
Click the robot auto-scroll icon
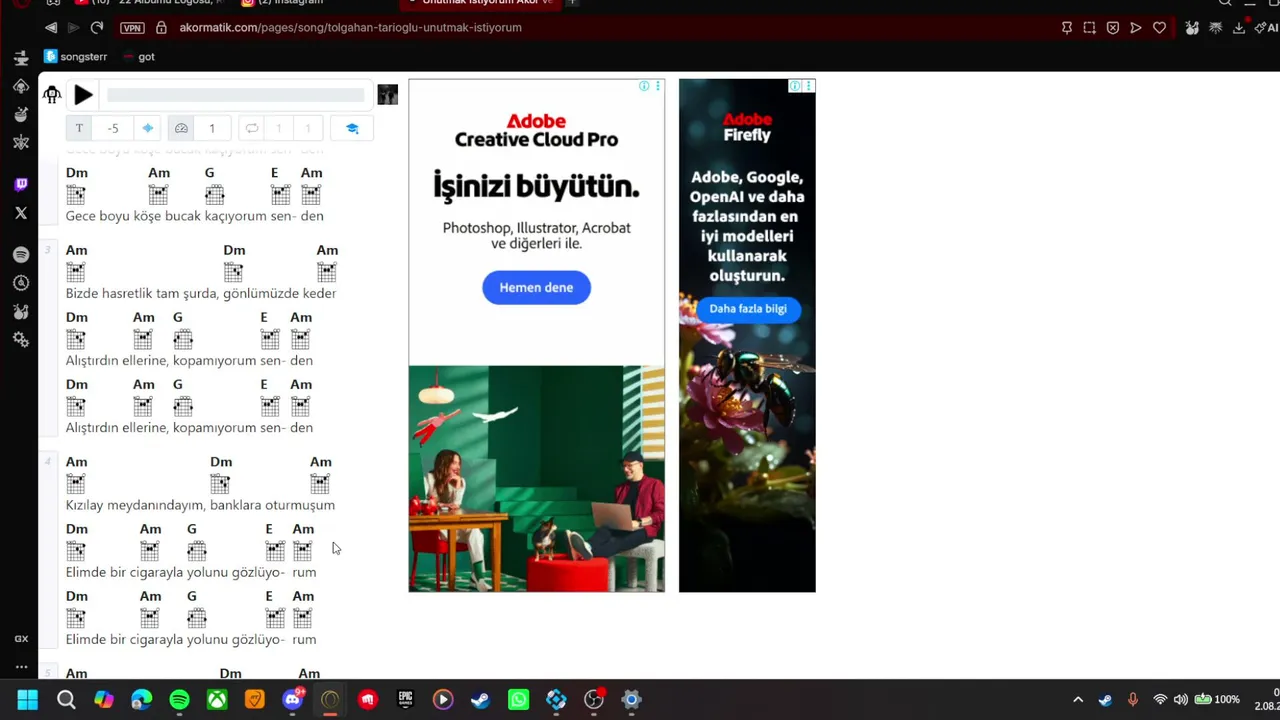pyautogui.click(x=52, y=95)
